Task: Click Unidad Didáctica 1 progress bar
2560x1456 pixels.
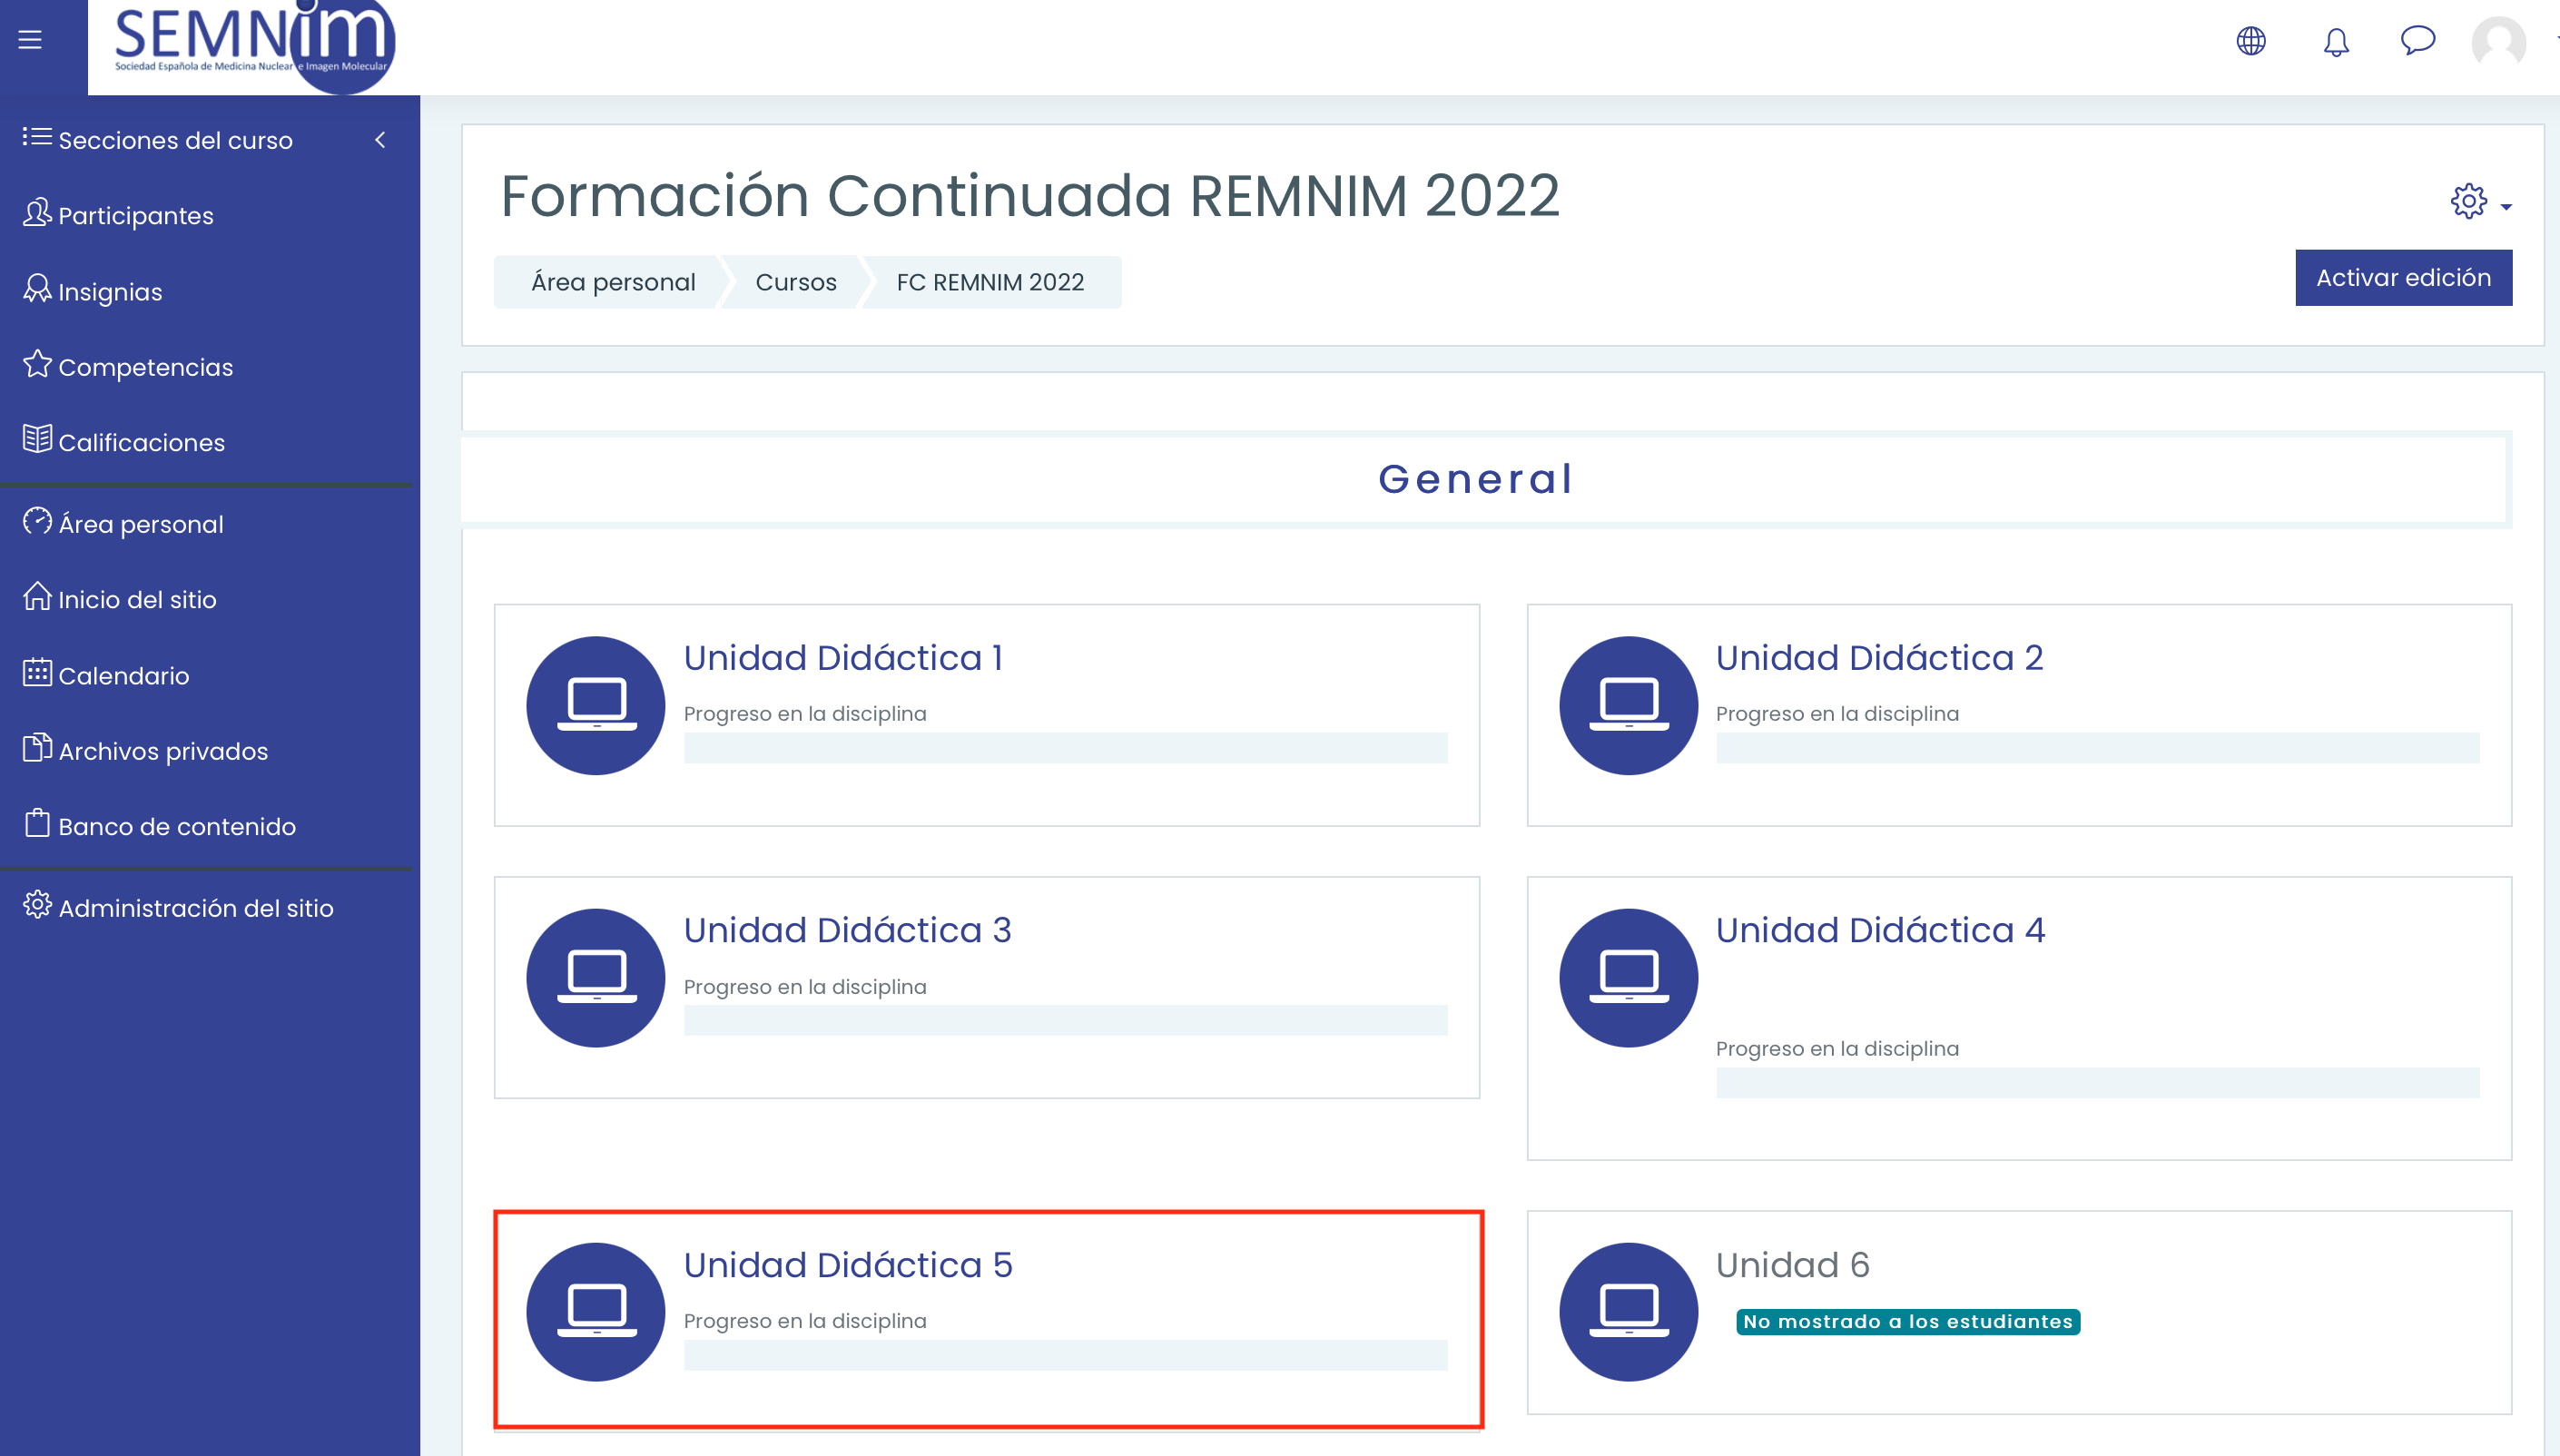Action: click(x=1066, y=748)
